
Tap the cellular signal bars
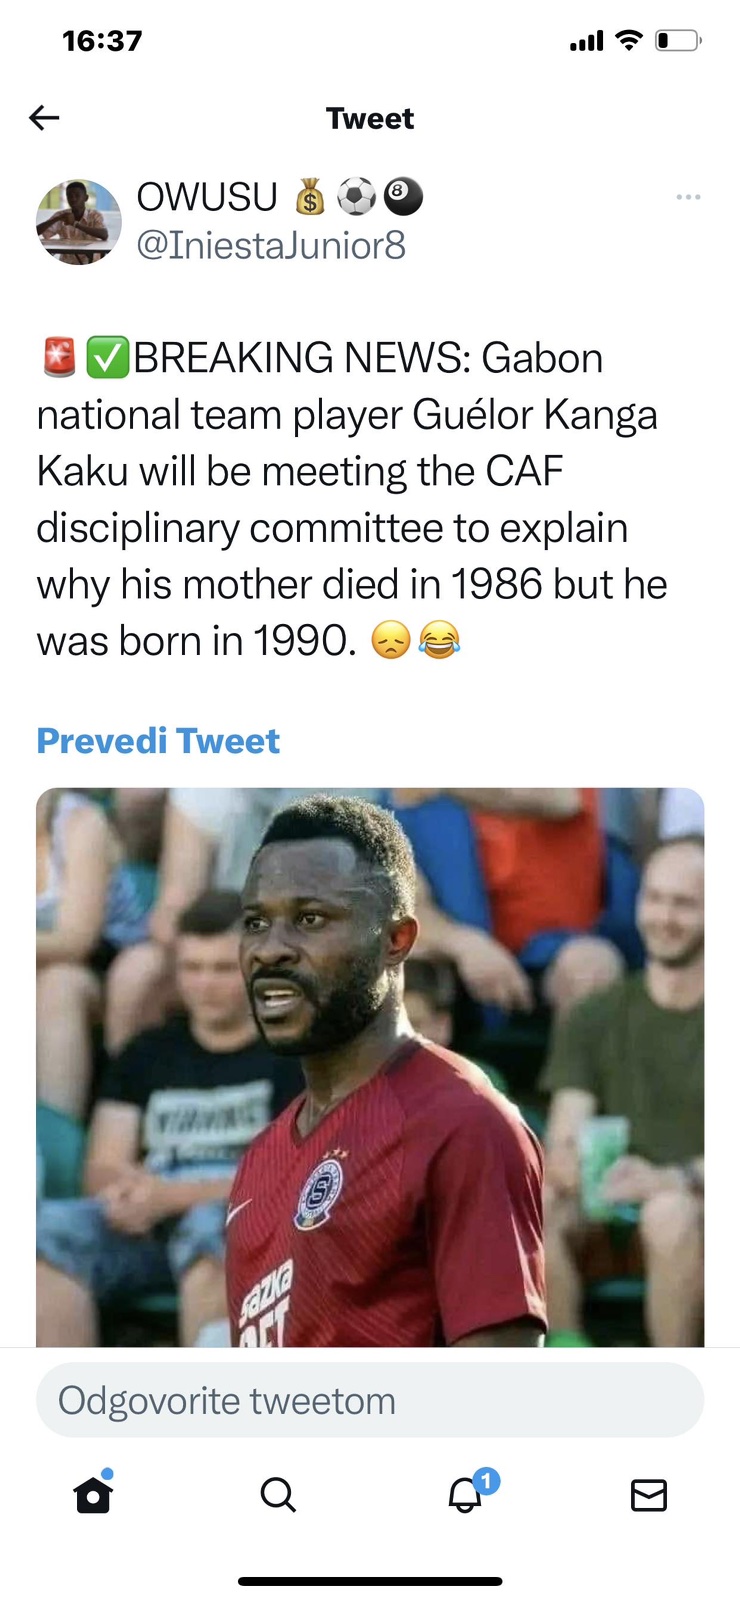(x=587, y=41)
